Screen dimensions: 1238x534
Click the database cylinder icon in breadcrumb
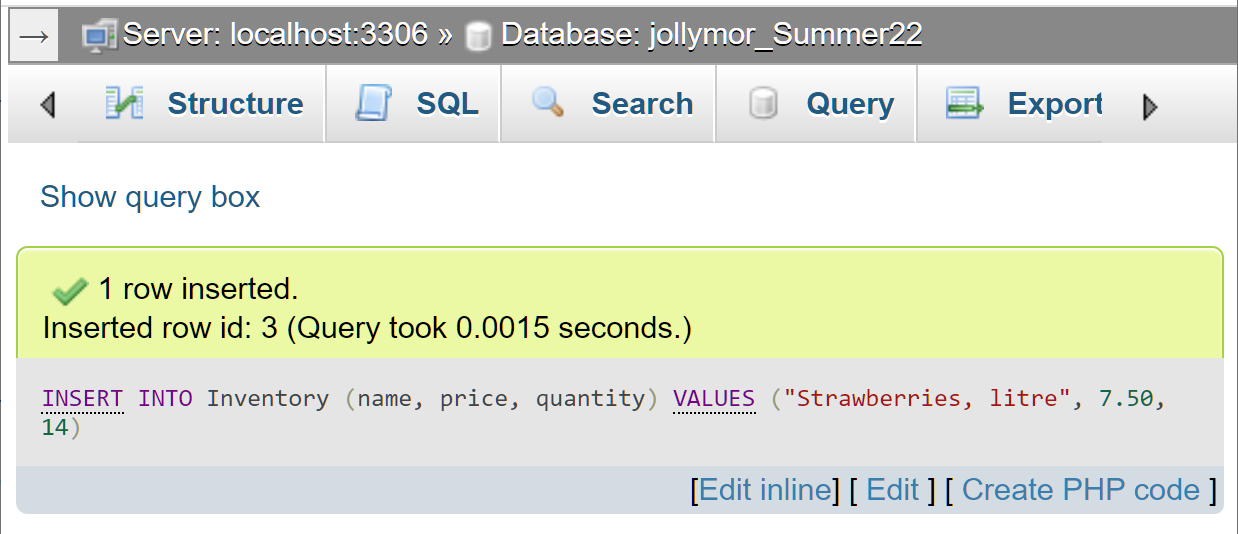[479, 37]
